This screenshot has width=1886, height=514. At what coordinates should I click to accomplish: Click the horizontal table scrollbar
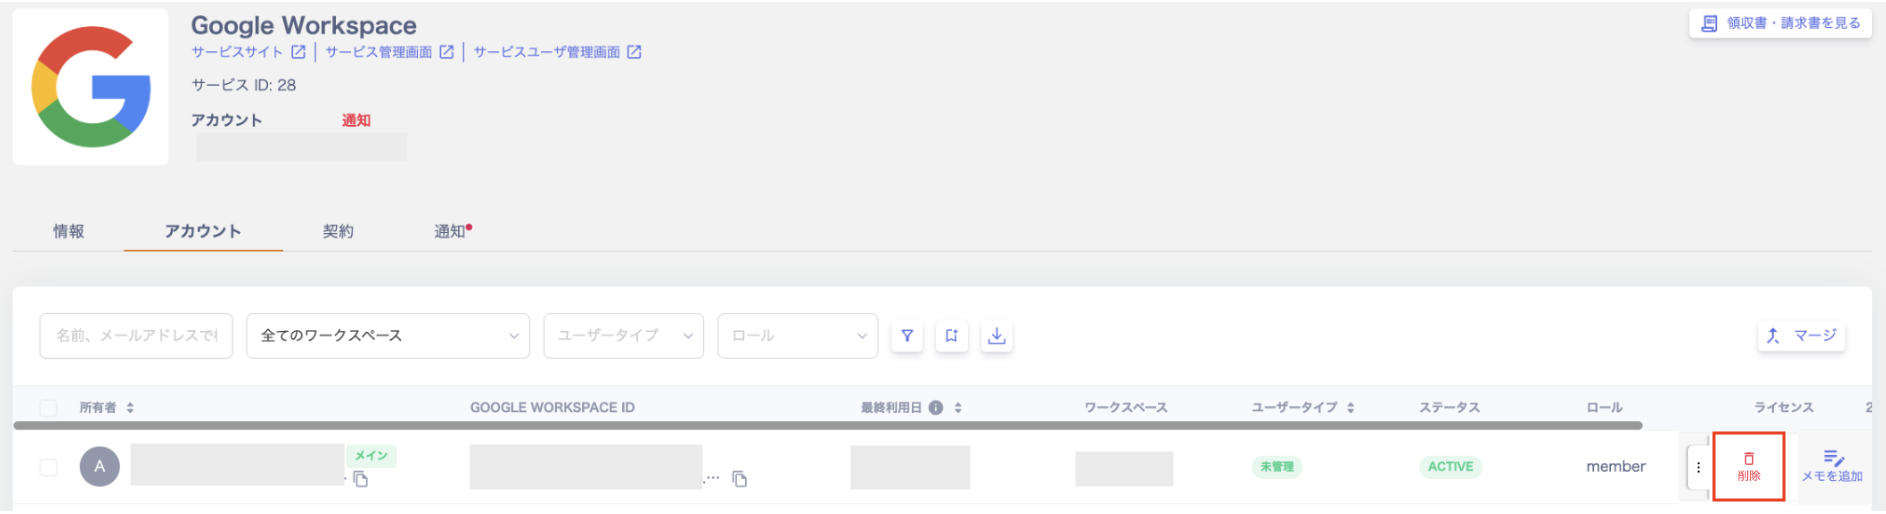point(828,426)
